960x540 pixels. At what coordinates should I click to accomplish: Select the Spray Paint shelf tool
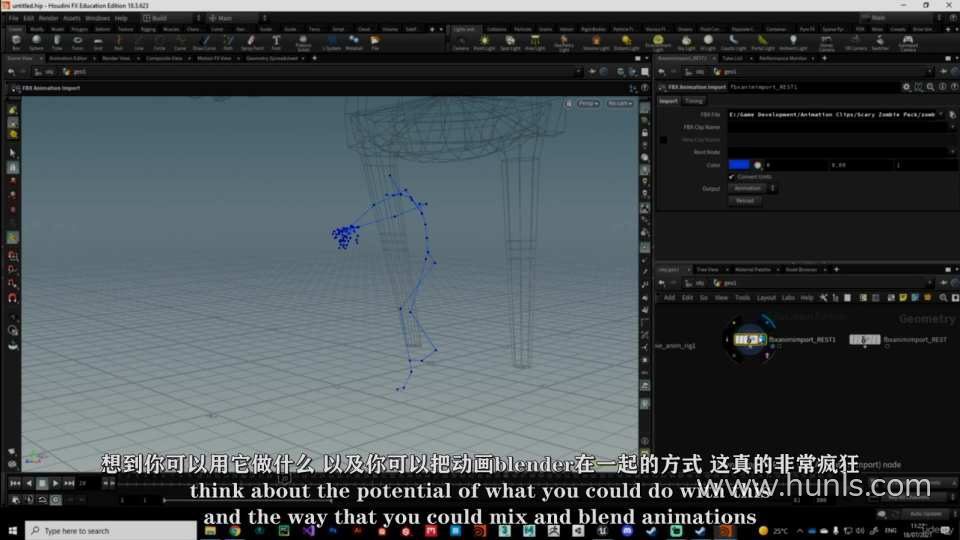(252, 42)
